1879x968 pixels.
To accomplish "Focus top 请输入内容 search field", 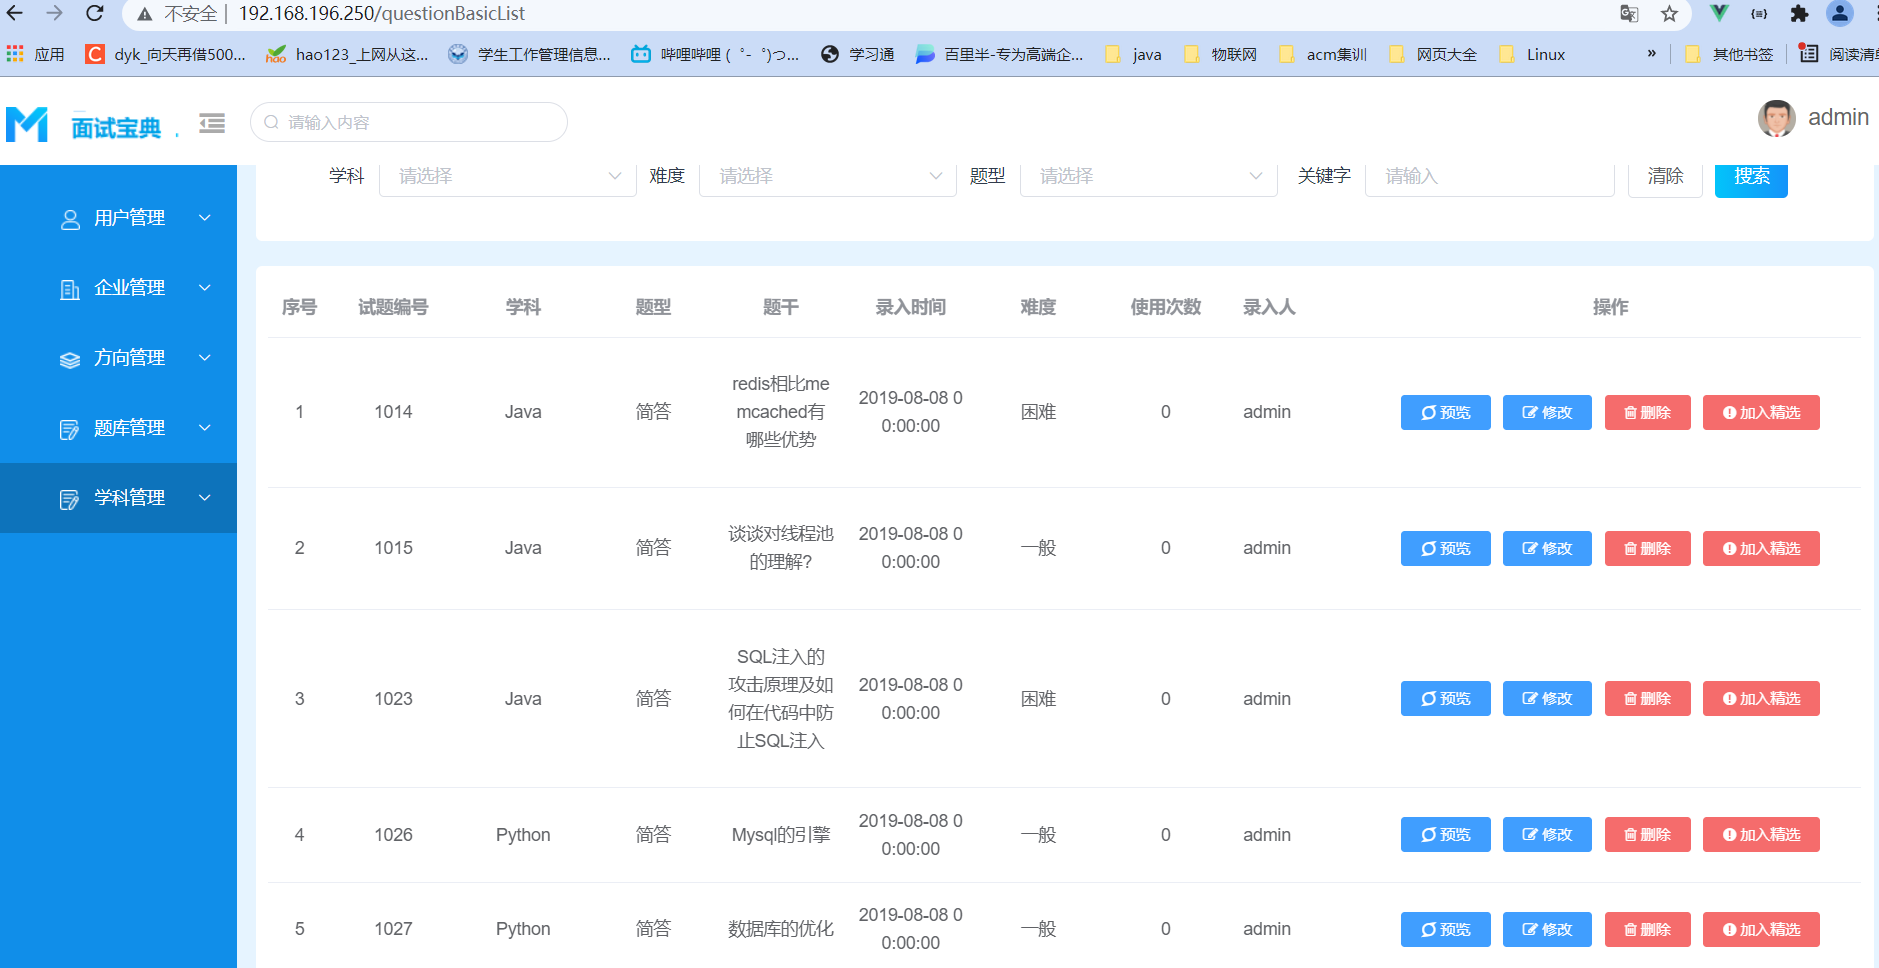I will pos(409,122).
